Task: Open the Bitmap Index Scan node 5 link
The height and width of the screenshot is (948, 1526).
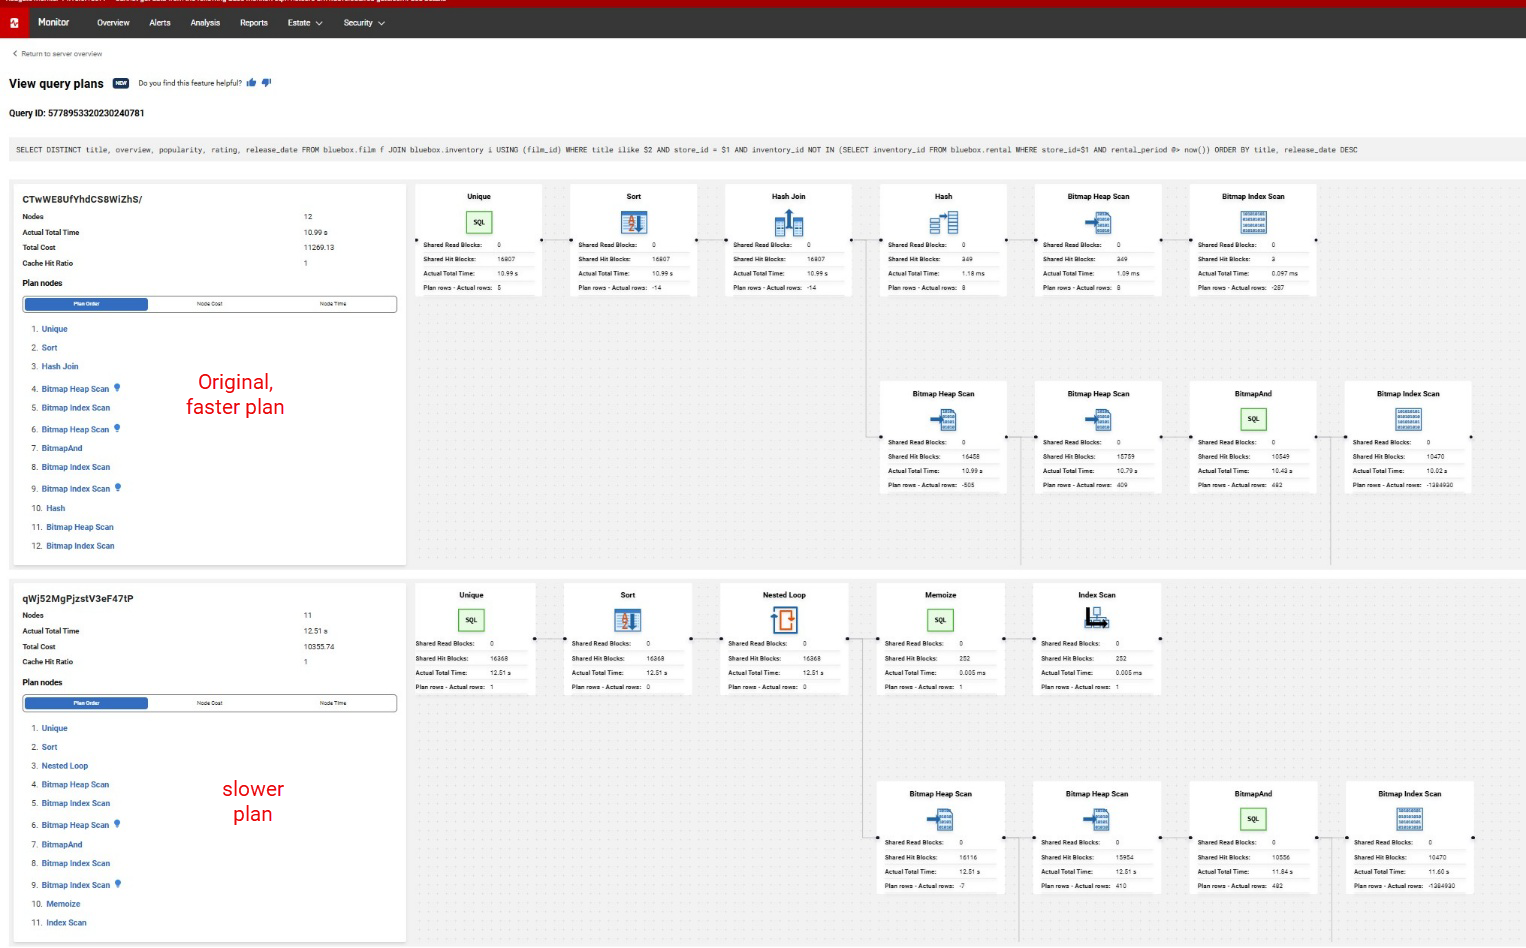Action: (75, 407)
